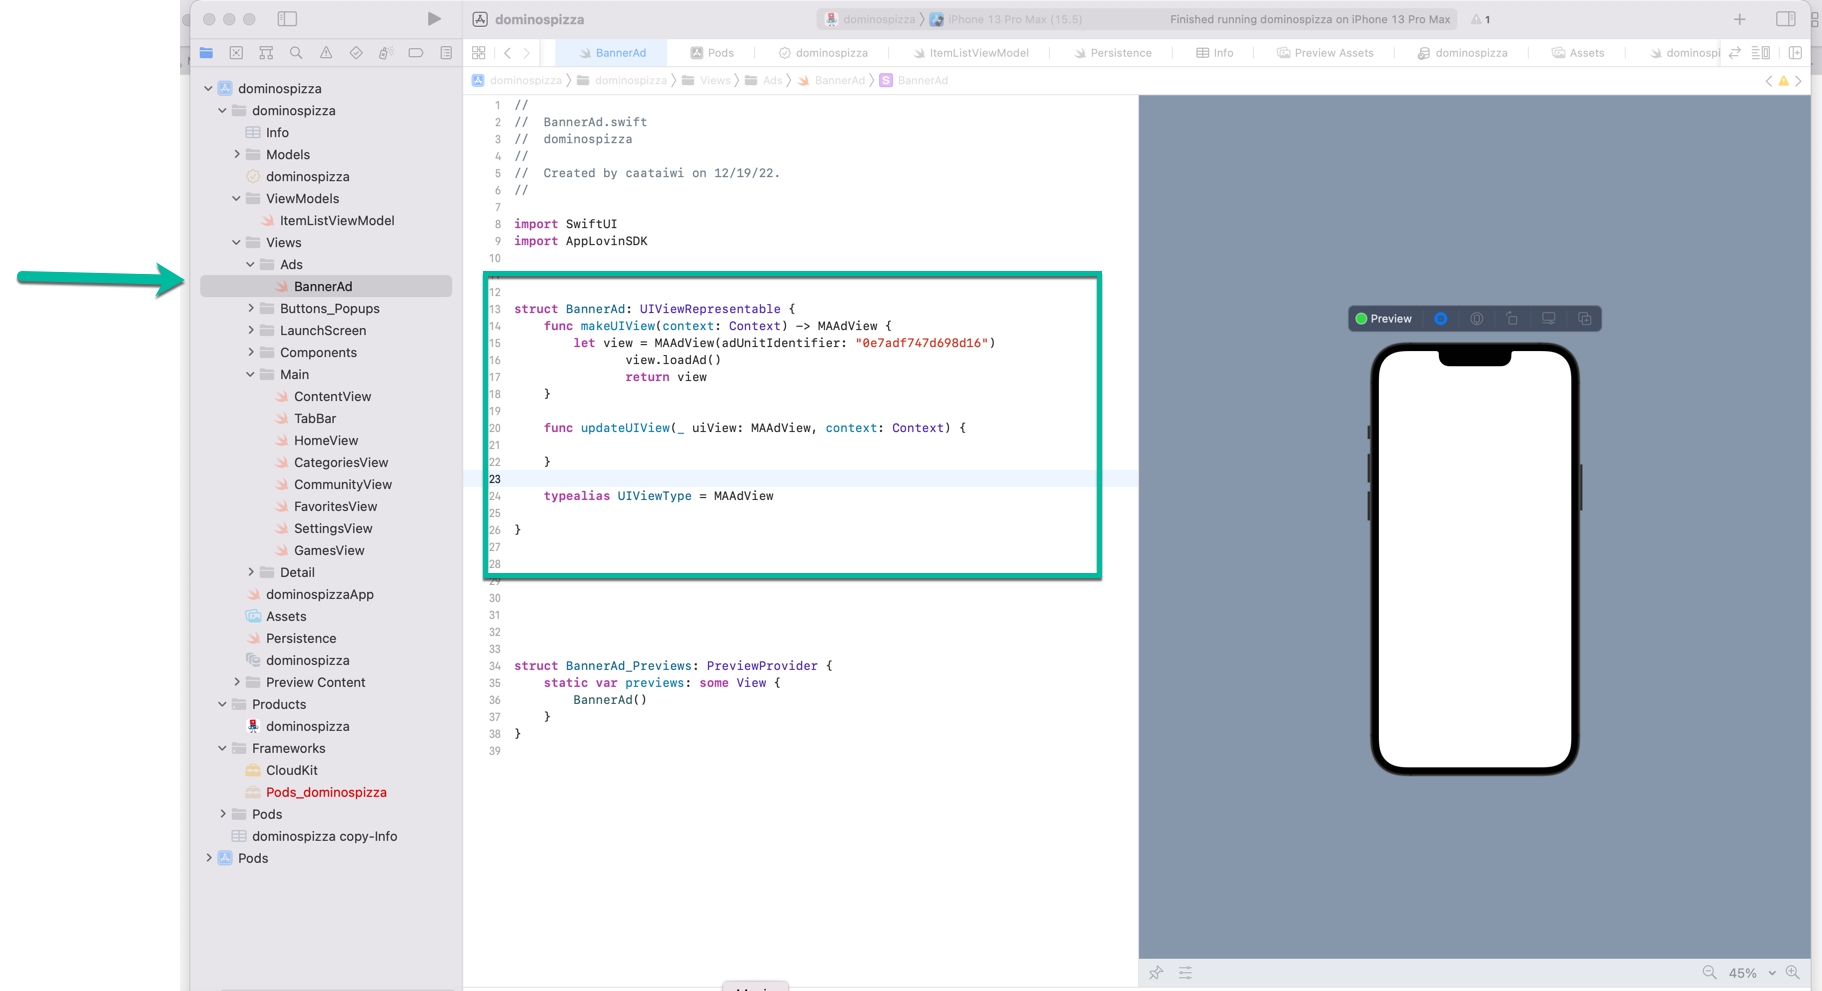Select the CommunityView file
This screenshot has height=991, width=1822.
coord(343,484)
